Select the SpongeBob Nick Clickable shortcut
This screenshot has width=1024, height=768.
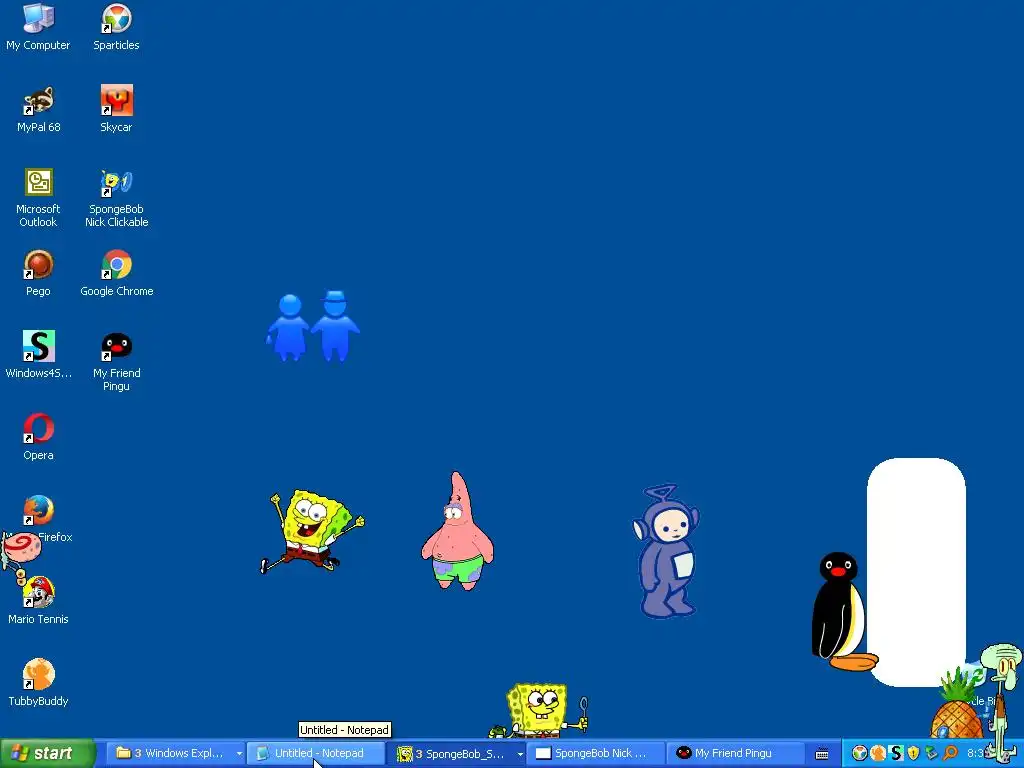click(x=116, y=197)
